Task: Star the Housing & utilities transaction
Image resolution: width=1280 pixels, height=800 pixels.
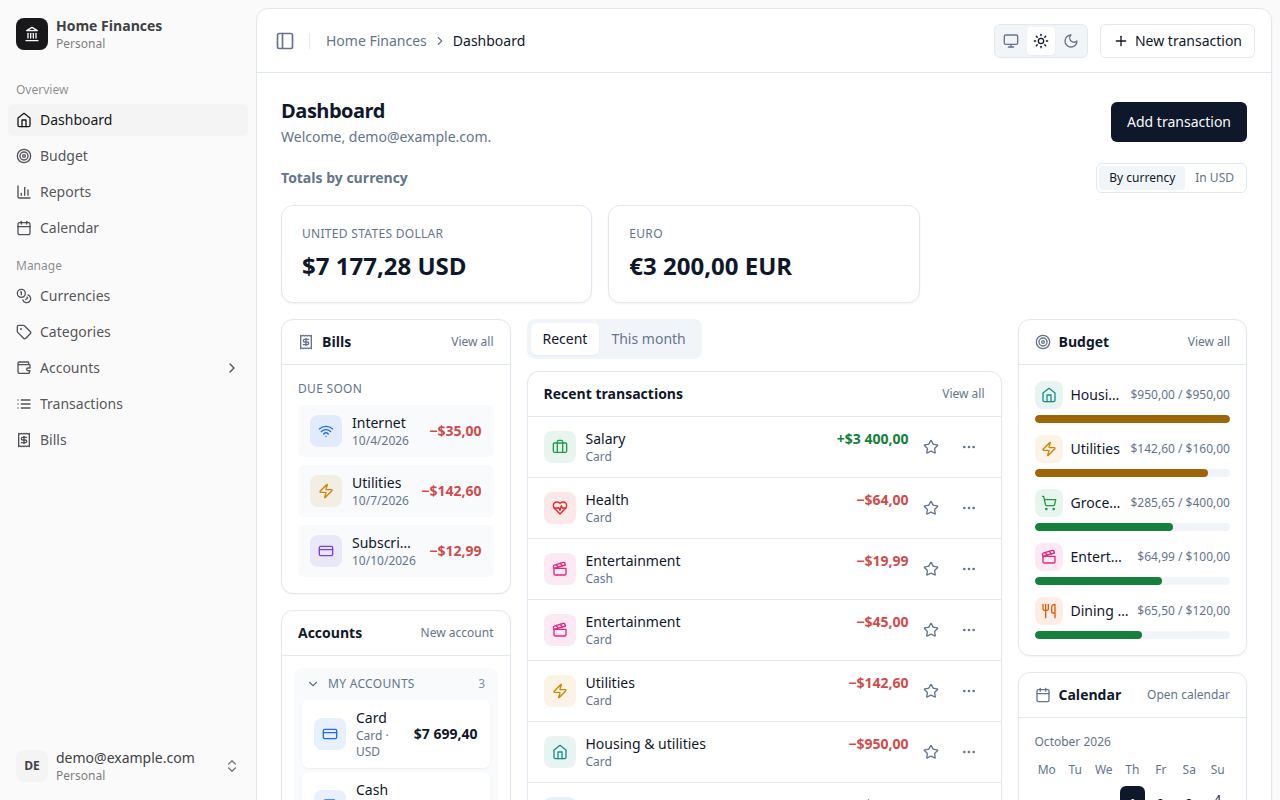Action: click(x=931, y=752)
